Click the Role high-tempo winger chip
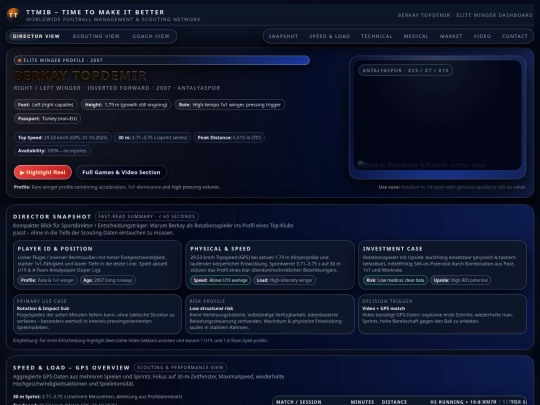The height and width of the screenshot is (405, 540). click(229, 105)
